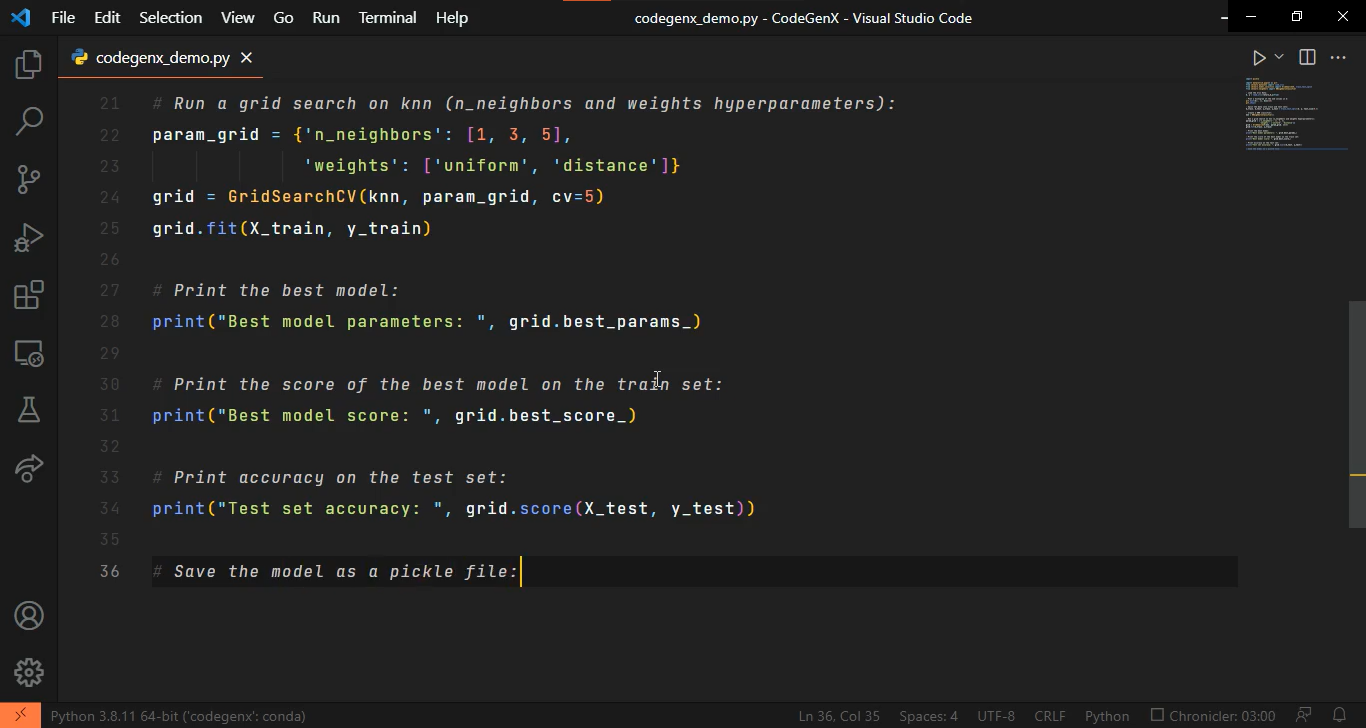Open the Run and Debug view
Screen dimensions: 1366x728
click(x=29, y=237)
